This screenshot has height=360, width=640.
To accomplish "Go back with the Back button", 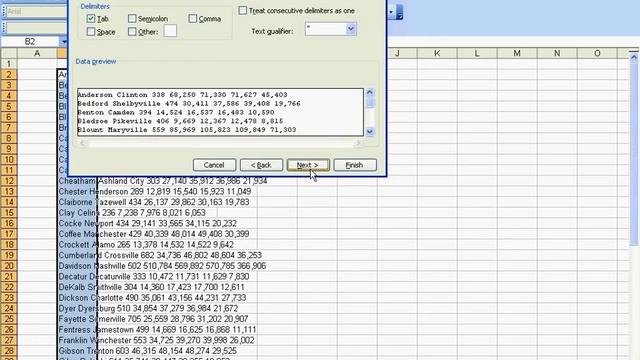I will [x=261, y=165].
